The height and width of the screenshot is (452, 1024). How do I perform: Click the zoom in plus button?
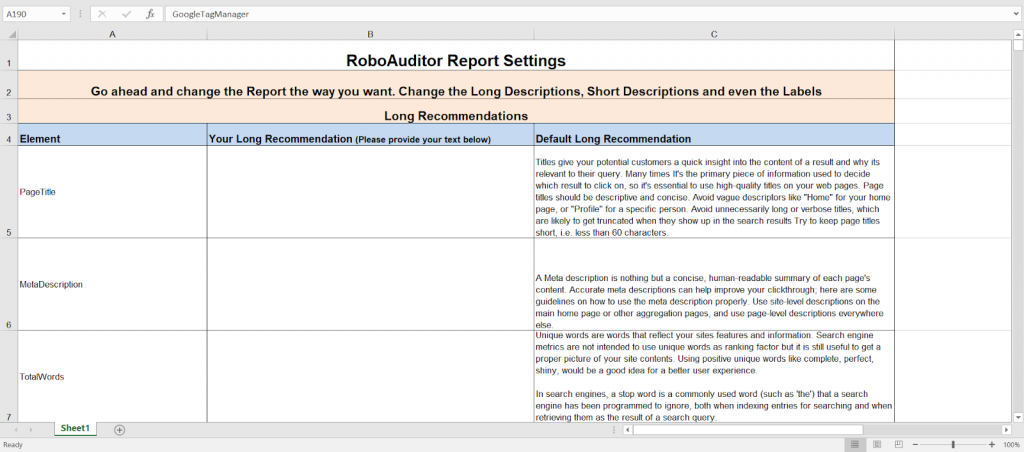(x=992, y=444)
